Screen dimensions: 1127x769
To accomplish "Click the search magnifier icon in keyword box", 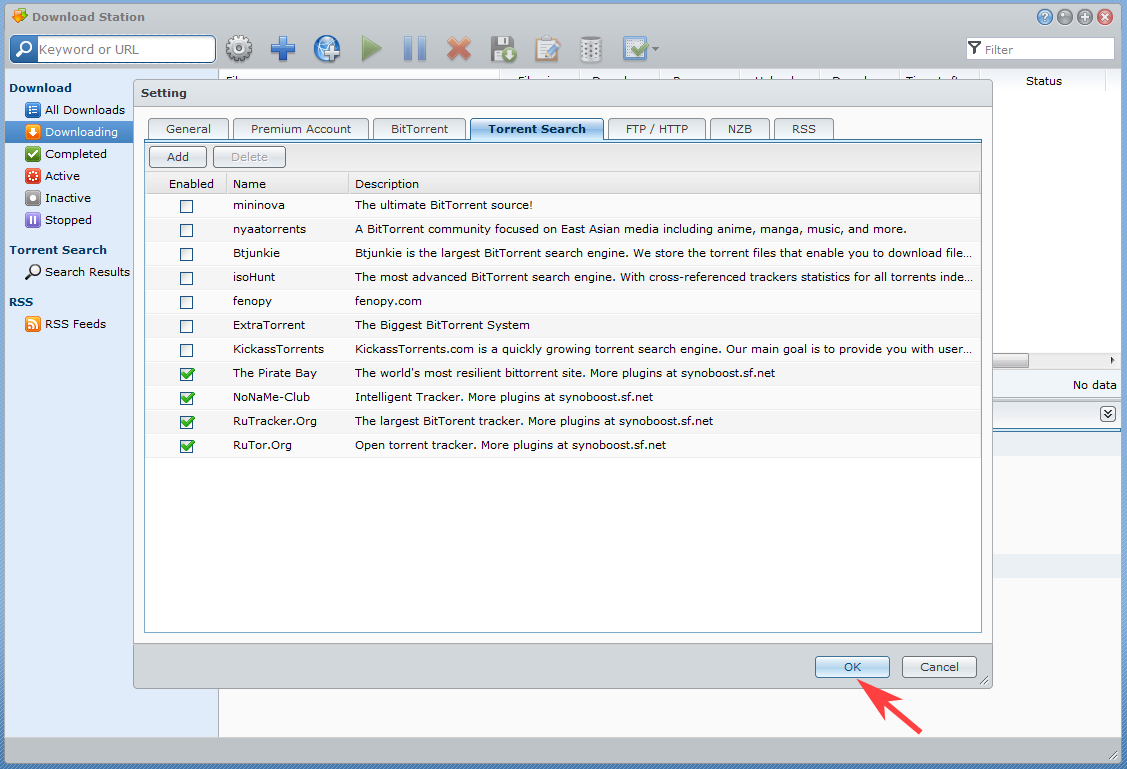I will 24,49.
